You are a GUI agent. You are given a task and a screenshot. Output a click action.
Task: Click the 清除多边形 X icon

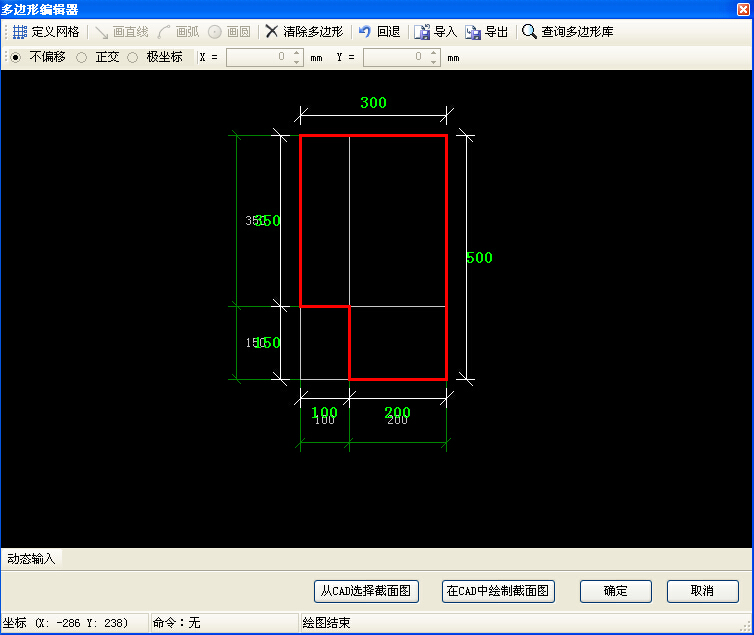272,31
